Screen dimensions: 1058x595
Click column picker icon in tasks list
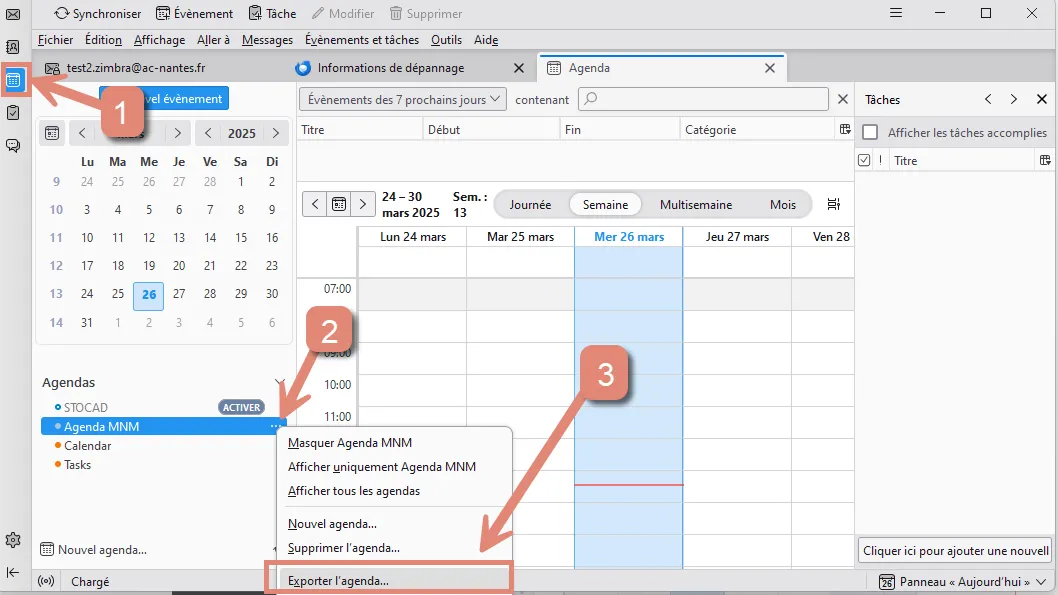point(1045,160)
